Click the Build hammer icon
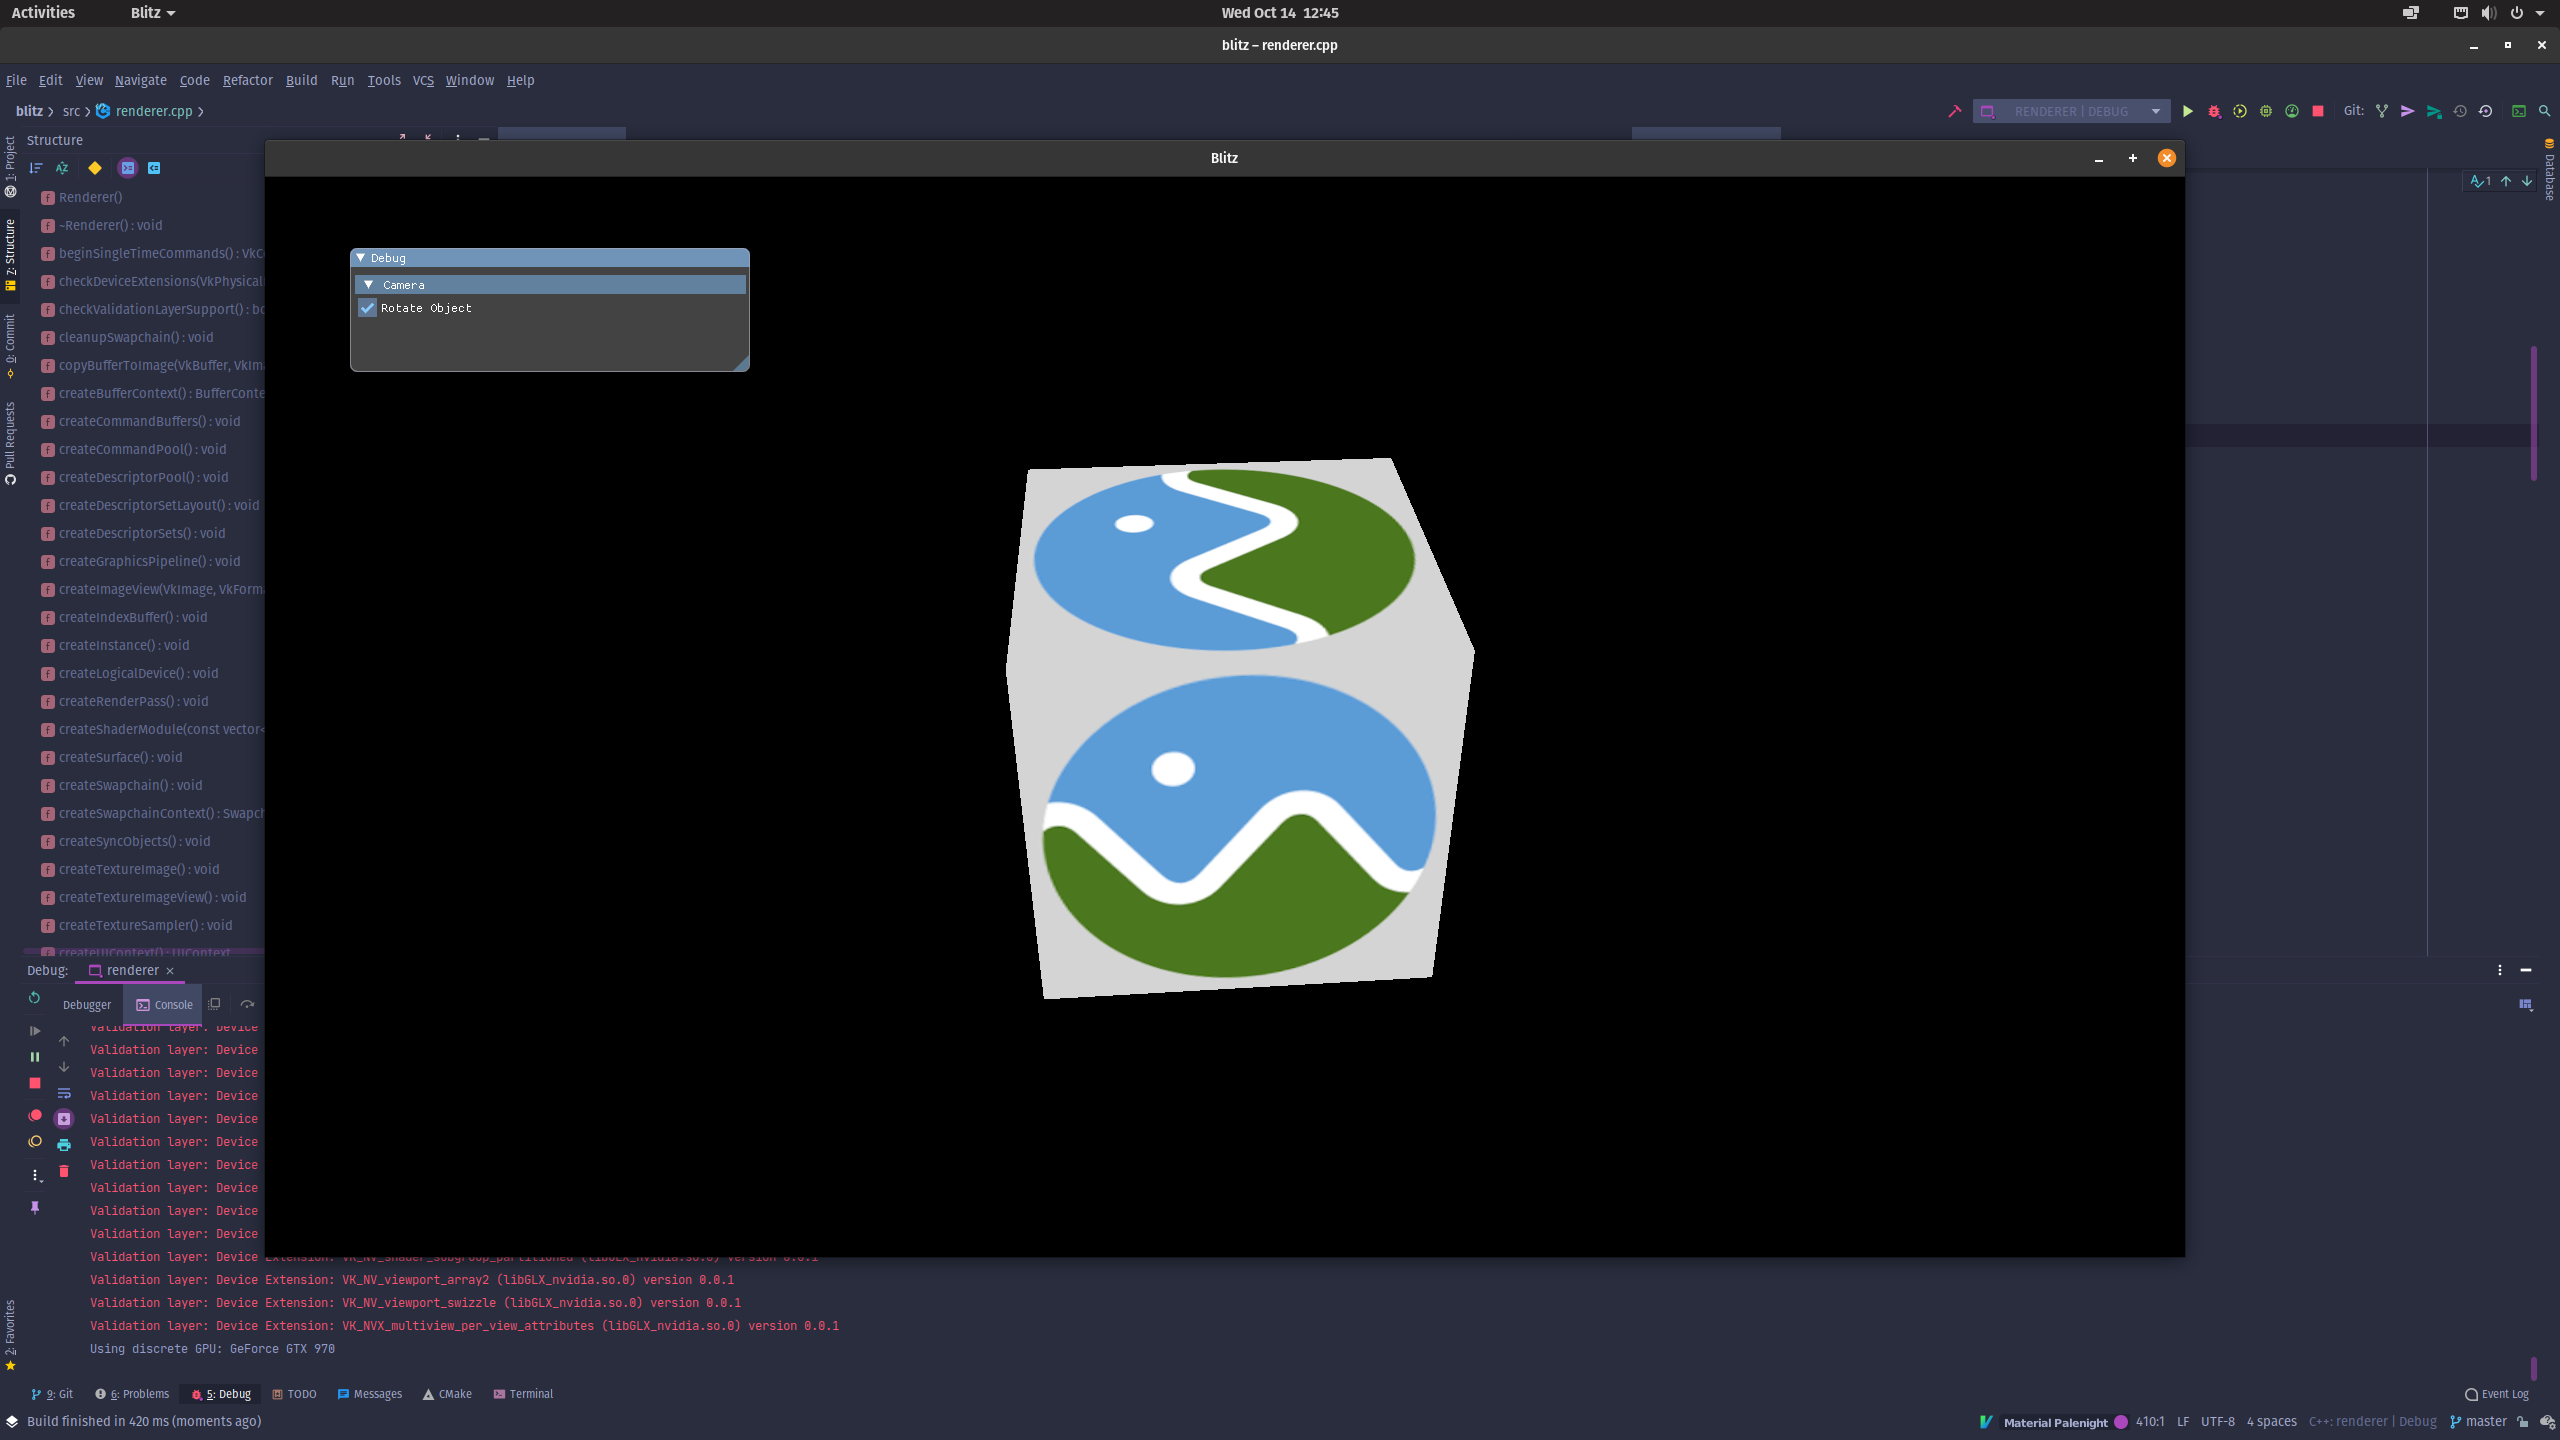Viewport: 2560px width, 1440px height. click(1954, 111)
